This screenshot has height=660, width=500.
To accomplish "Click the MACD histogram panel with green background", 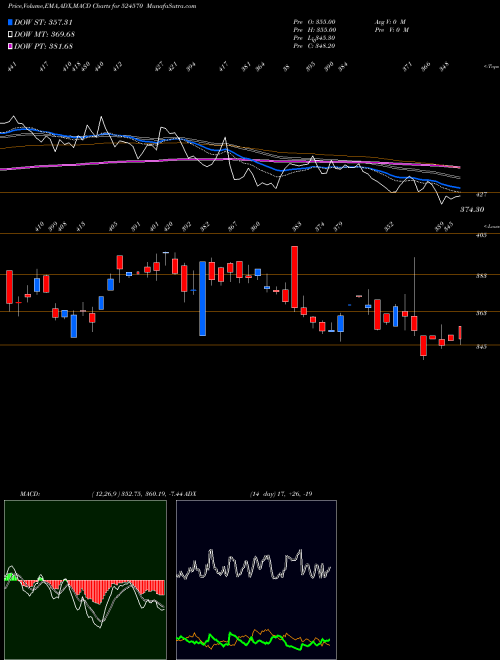I will (x=85, y=580).
